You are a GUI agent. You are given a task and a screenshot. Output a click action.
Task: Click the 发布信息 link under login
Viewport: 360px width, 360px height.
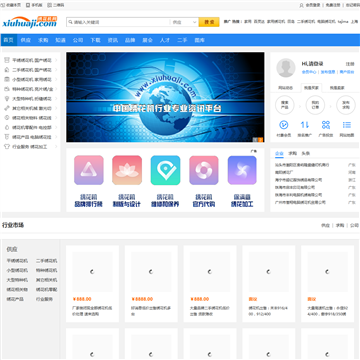pos(328,72)
